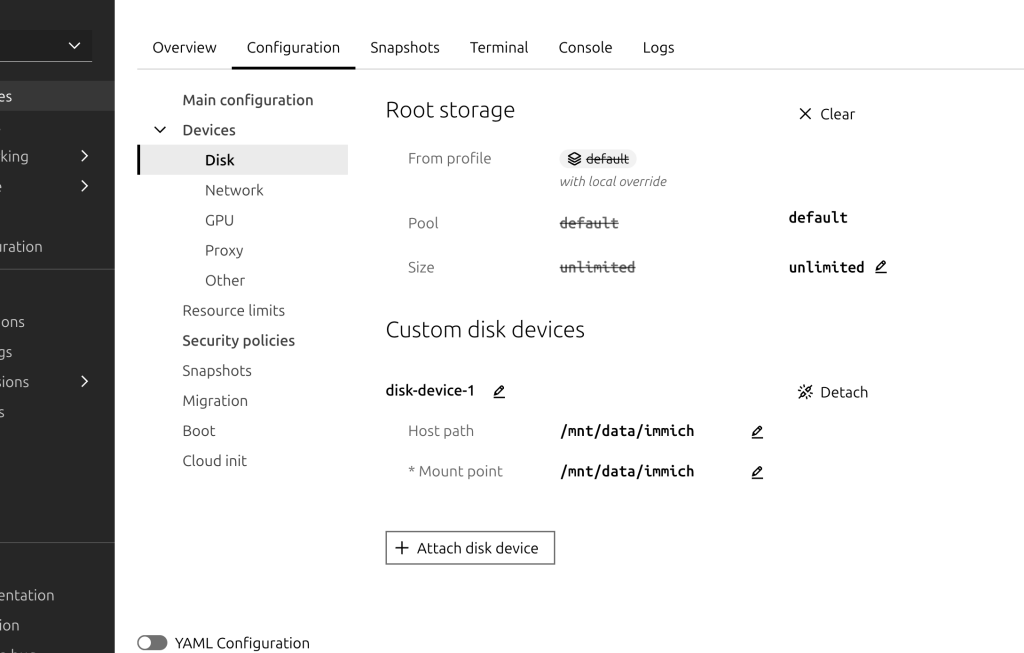1024x653 pixels.
Task: Click the Clear X icon
Action: (x=805, y=114)
